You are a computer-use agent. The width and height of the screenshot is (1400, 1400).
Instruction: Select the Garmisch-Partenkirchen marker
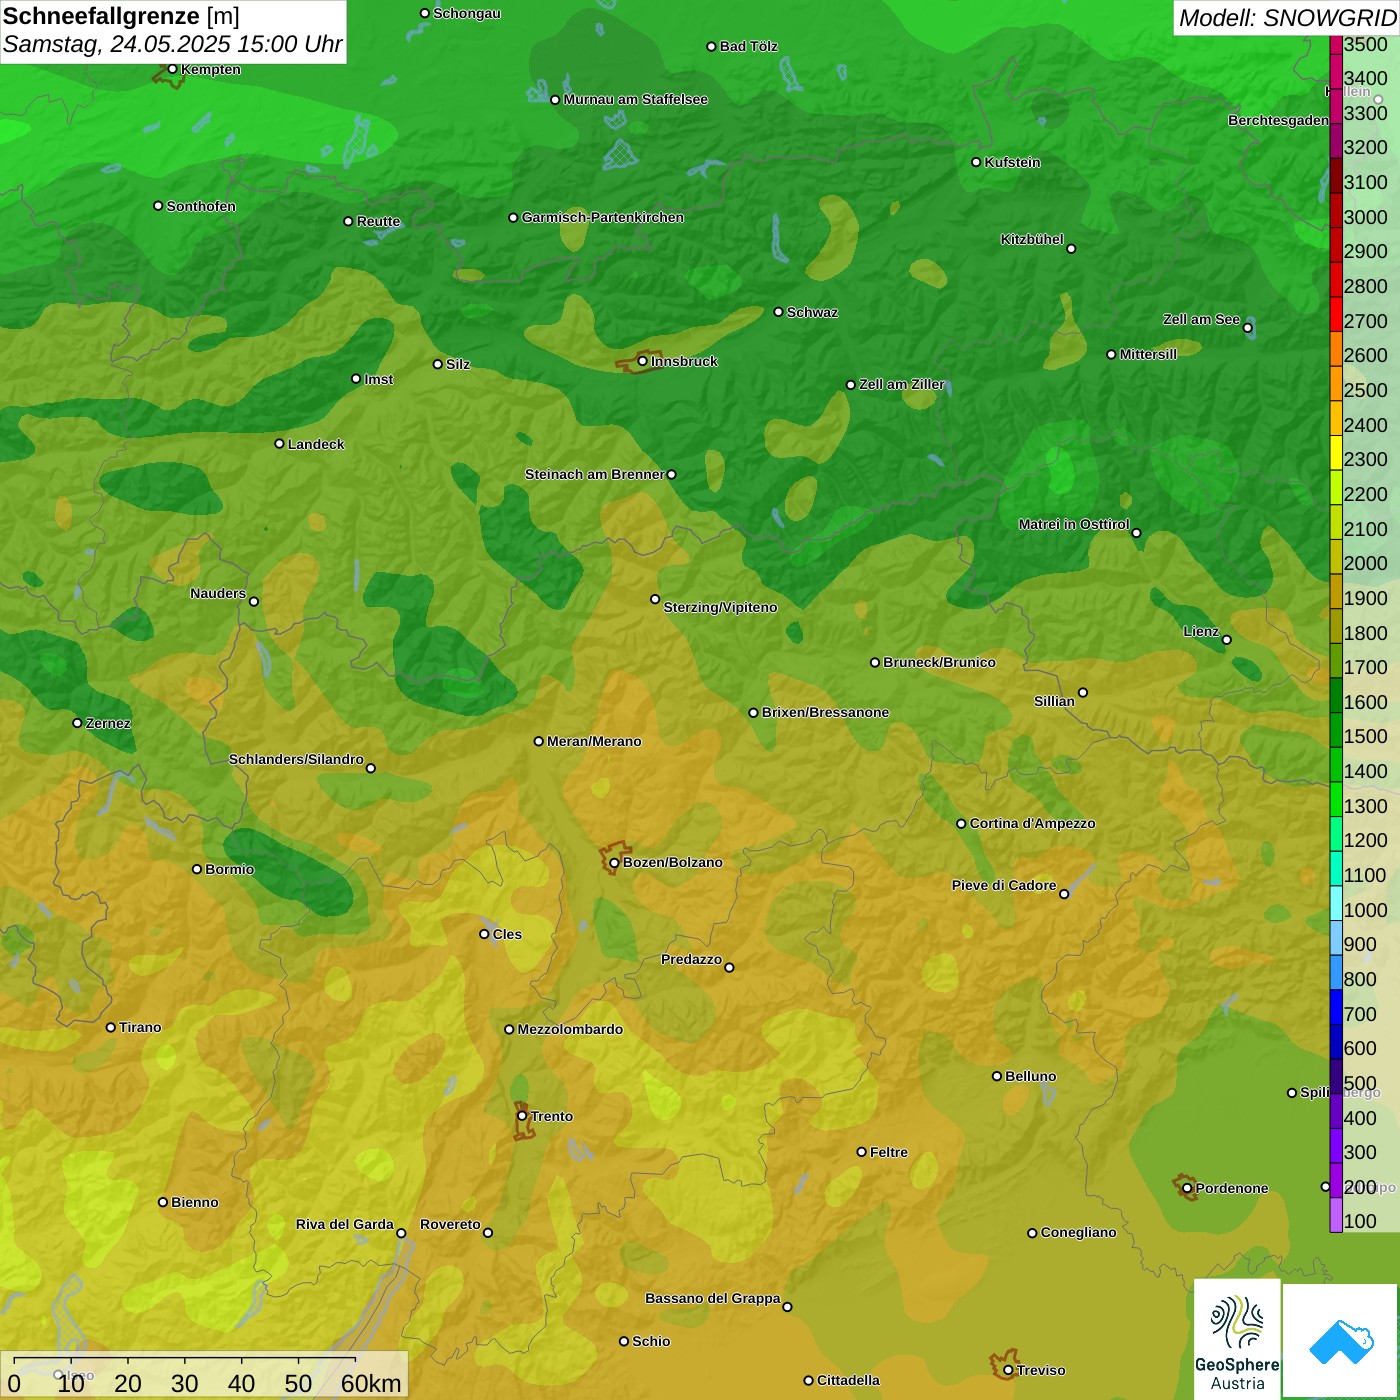point(513,217)
